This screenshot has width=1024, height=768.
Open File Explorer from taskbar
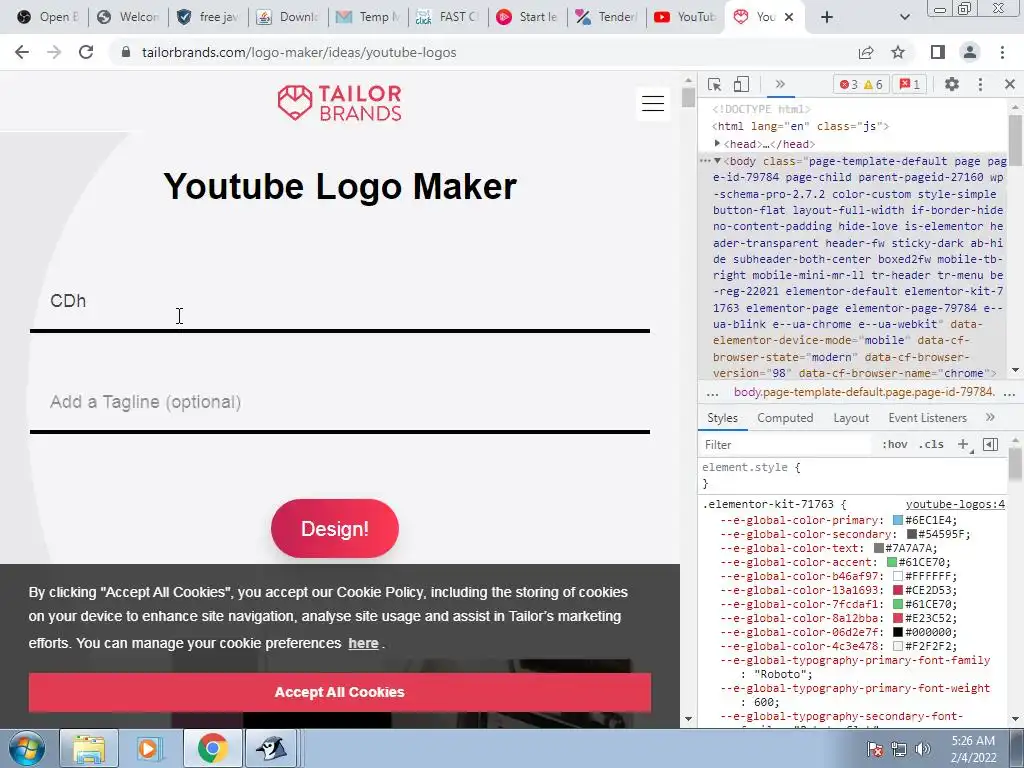point(89,748)
